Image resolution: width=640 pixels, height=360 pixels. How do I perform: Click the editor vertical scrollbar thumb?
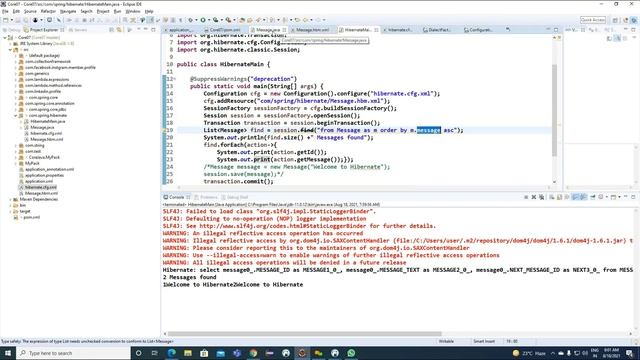[x=554, y=110]
